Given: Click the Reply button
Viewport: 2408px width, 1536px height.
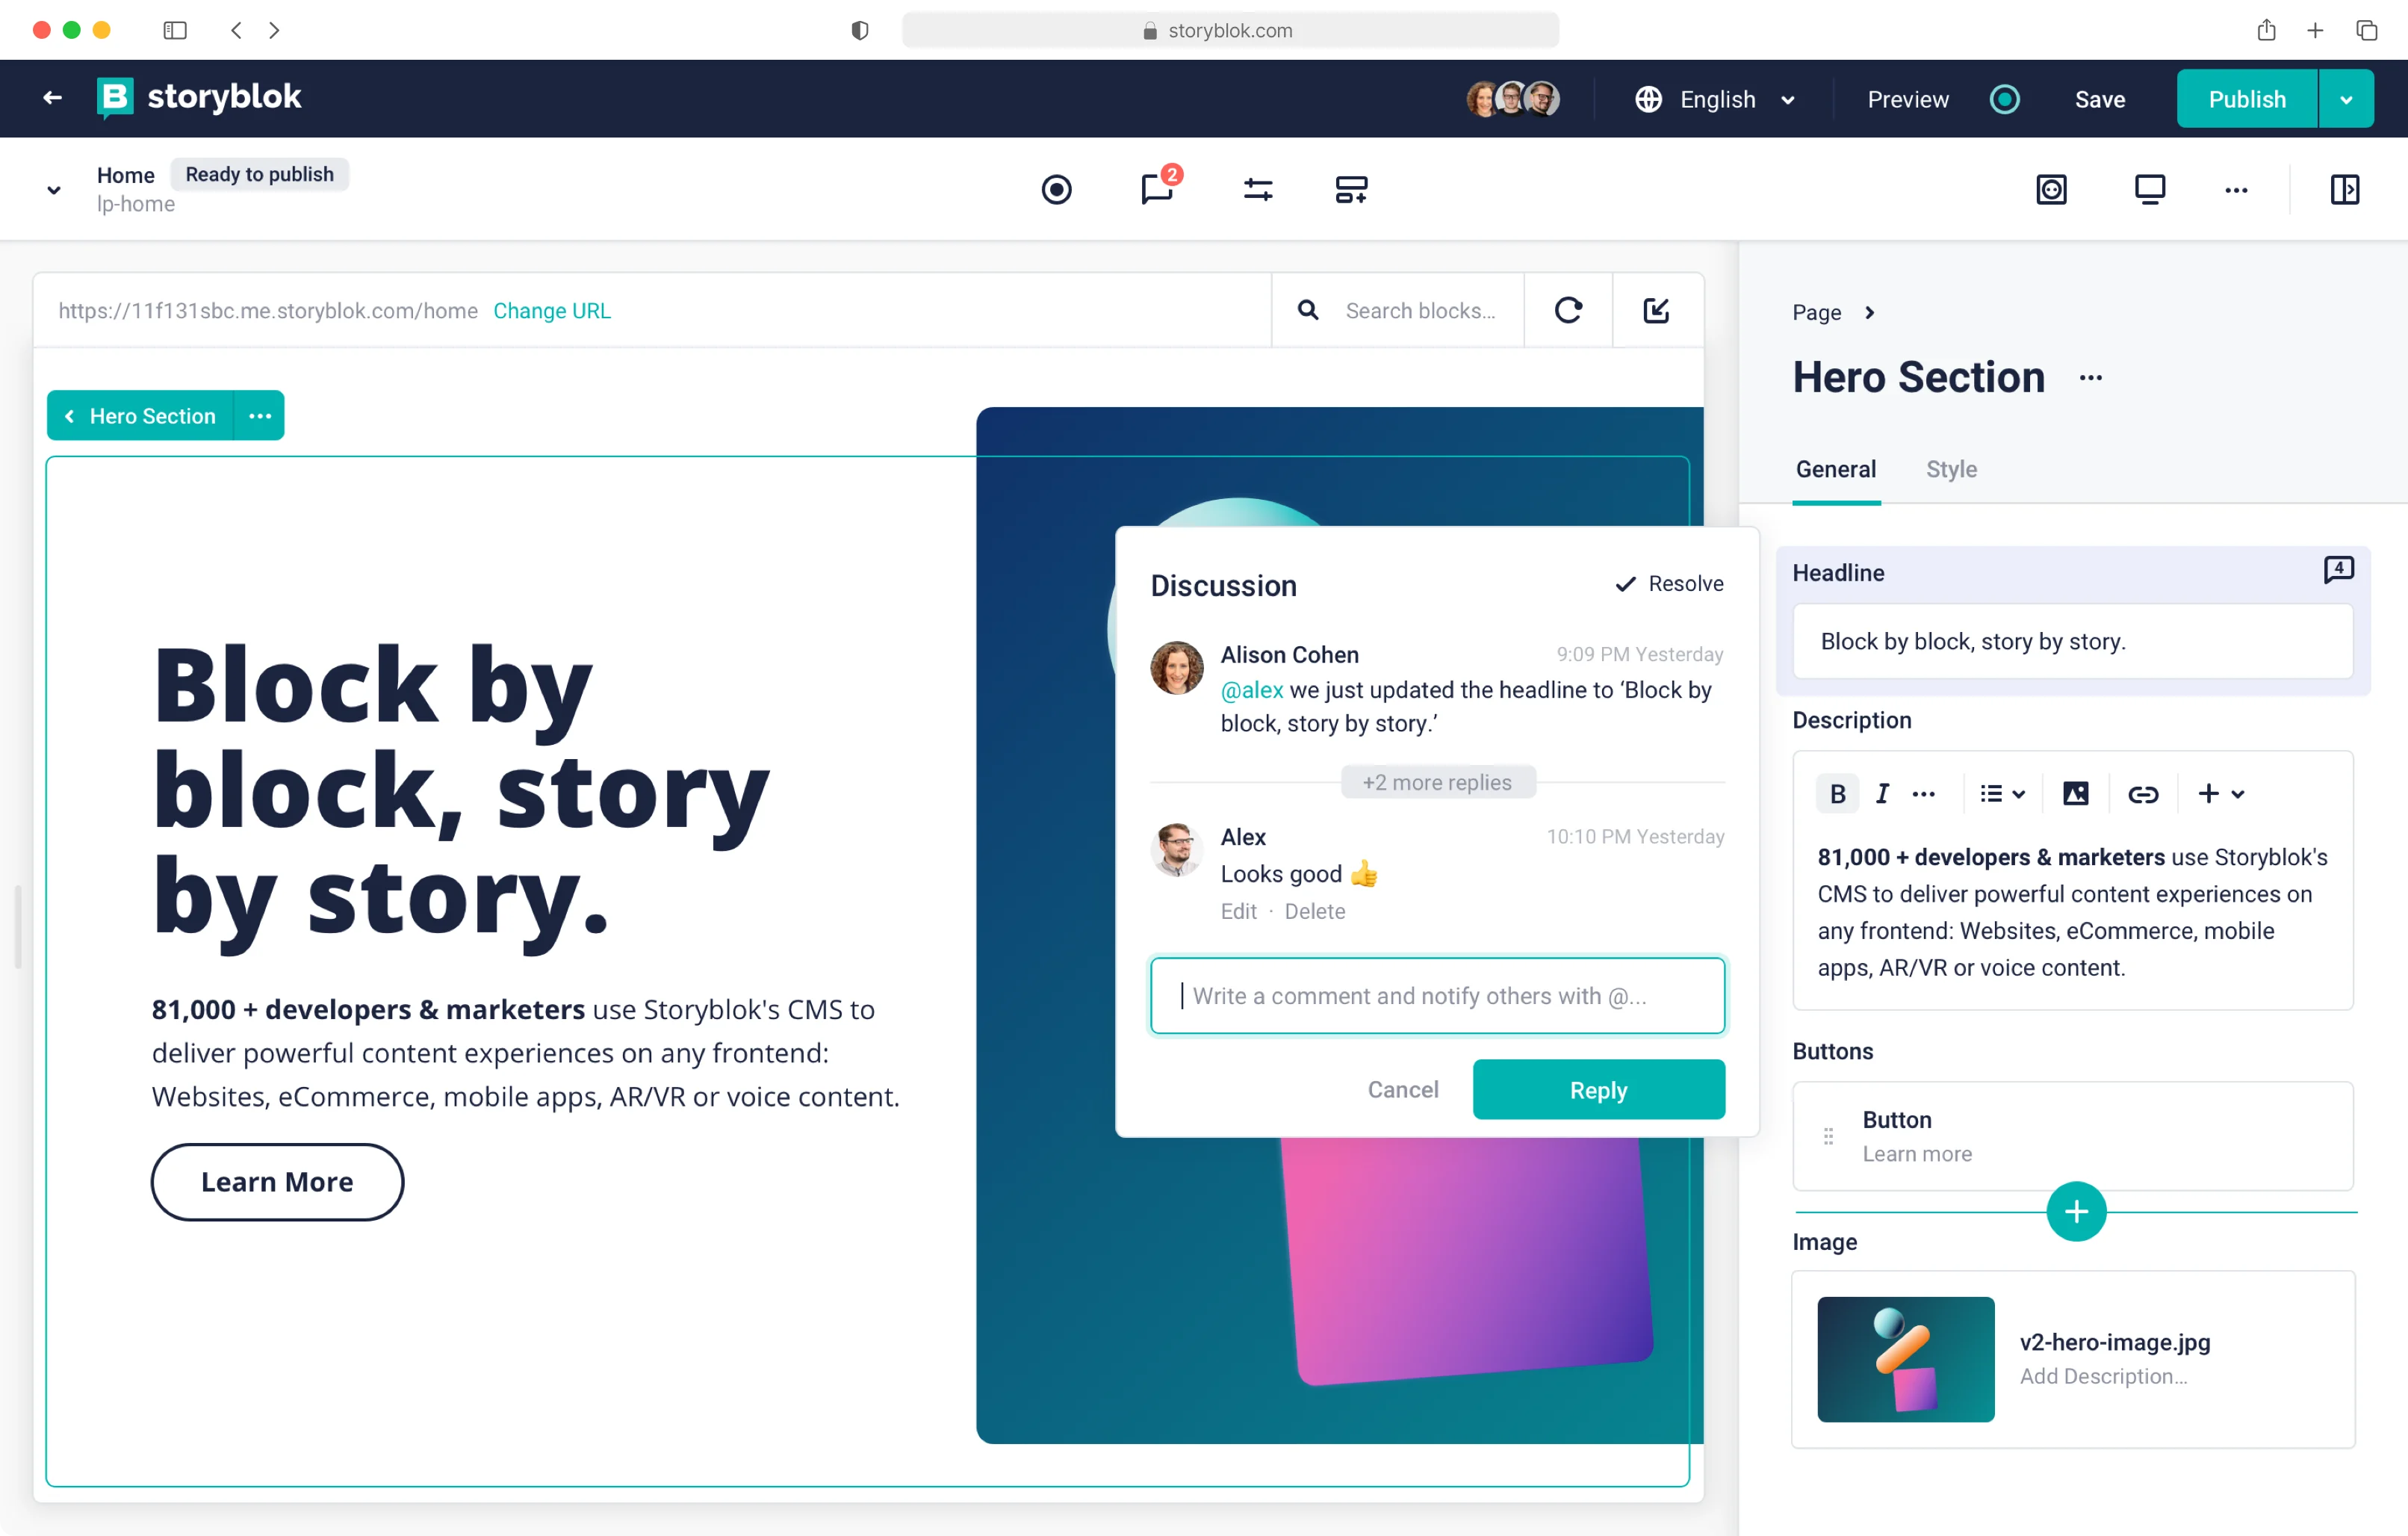Looking at the screenshot, I should [x=1598, y=1089].
